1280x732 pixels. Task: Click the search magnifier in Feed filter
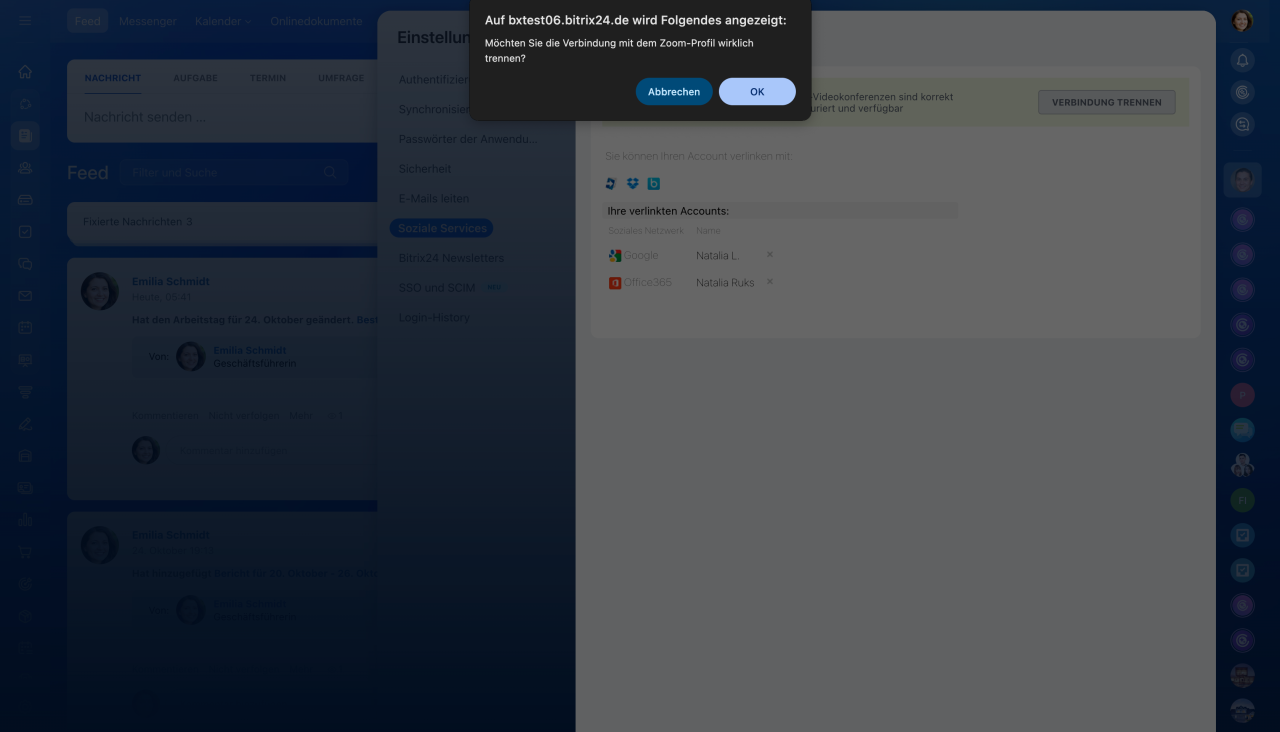coord(330,172)
